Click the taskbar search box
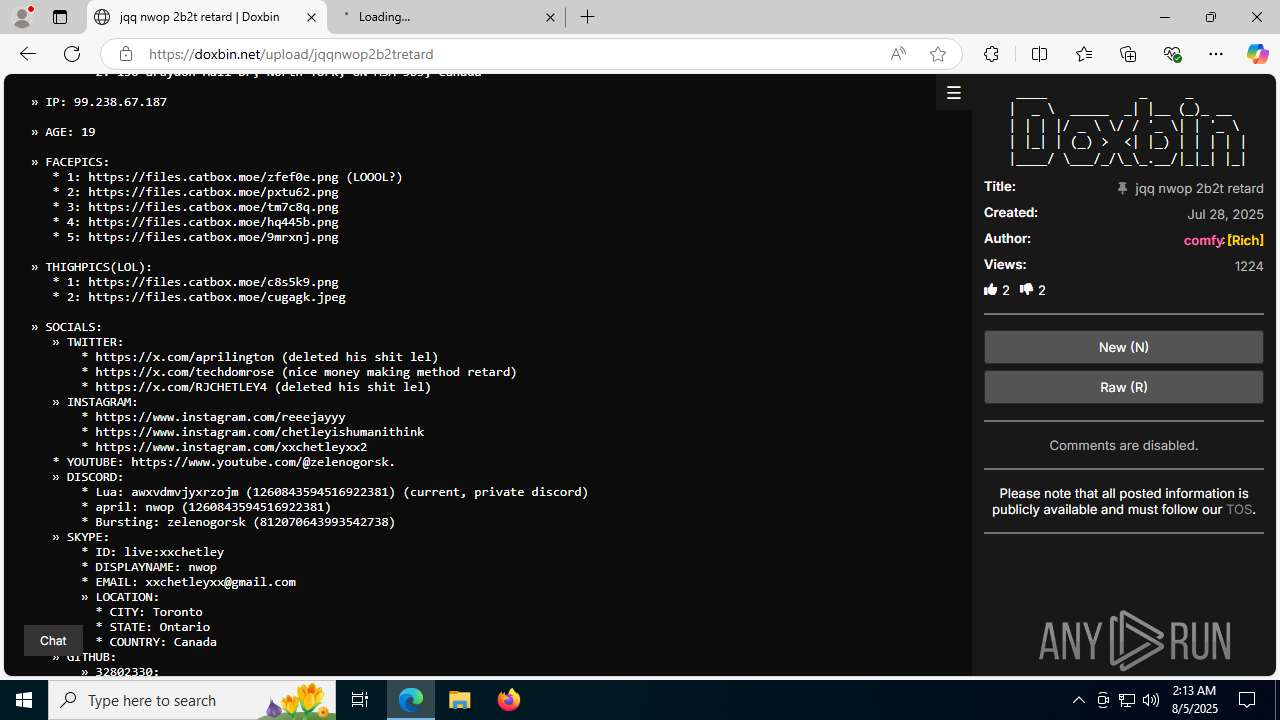 pos(193,700)
